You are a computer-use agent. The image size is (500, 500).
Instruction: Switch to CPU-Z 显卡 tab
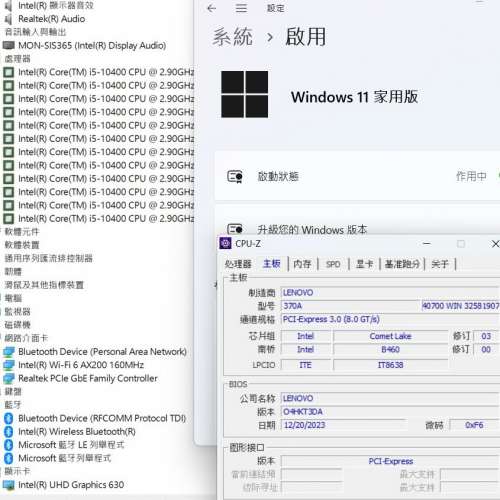click(364, 264)
